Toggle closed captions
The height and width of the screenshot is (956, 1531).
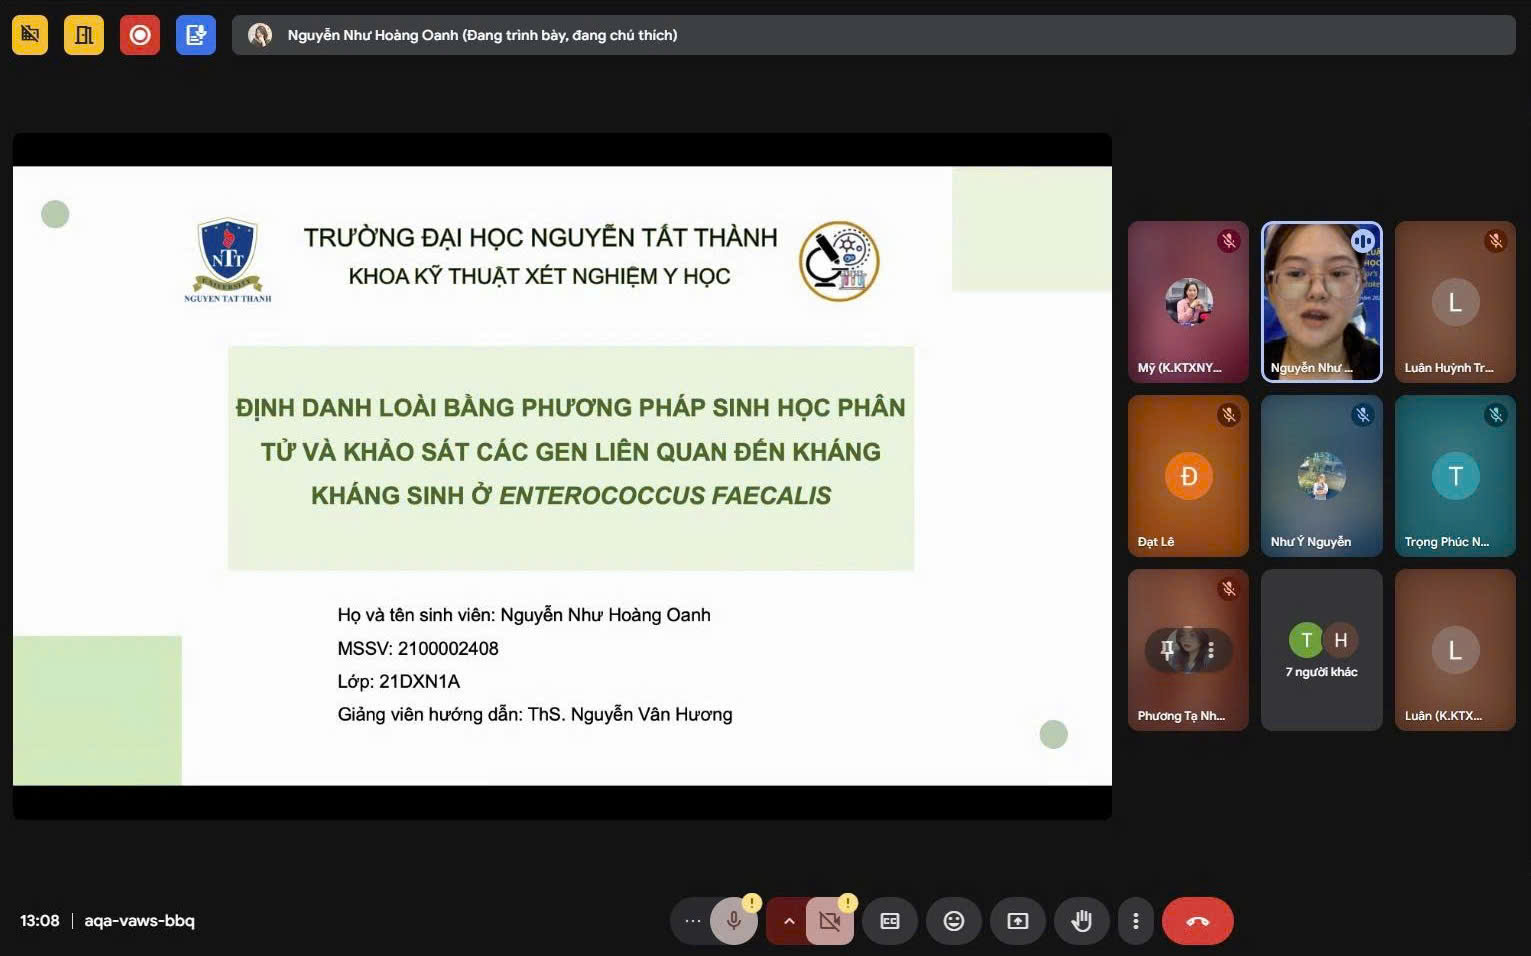click(x=890, y=921)
